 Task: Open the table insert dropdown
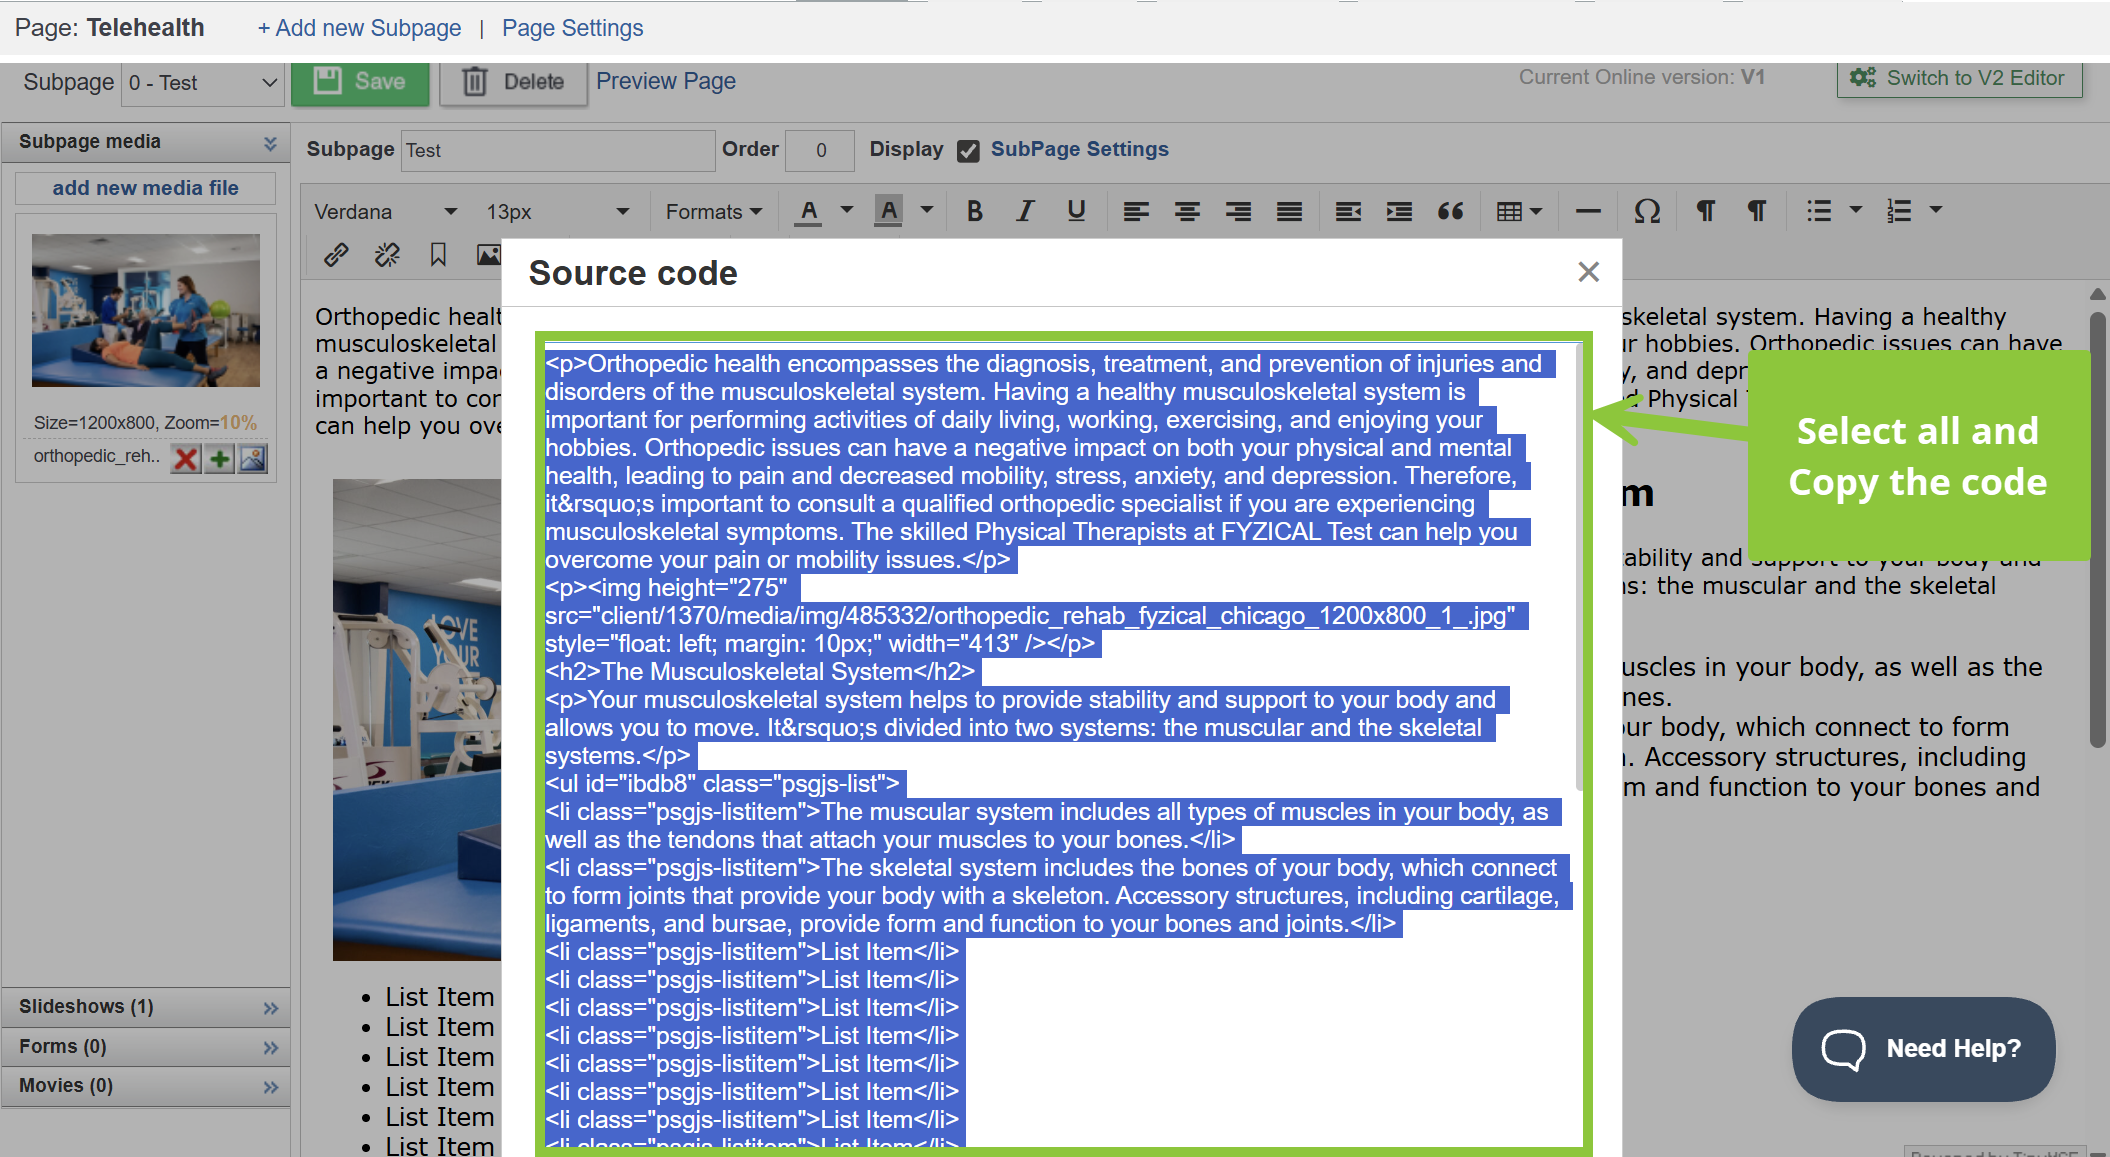click(1519, 211)
